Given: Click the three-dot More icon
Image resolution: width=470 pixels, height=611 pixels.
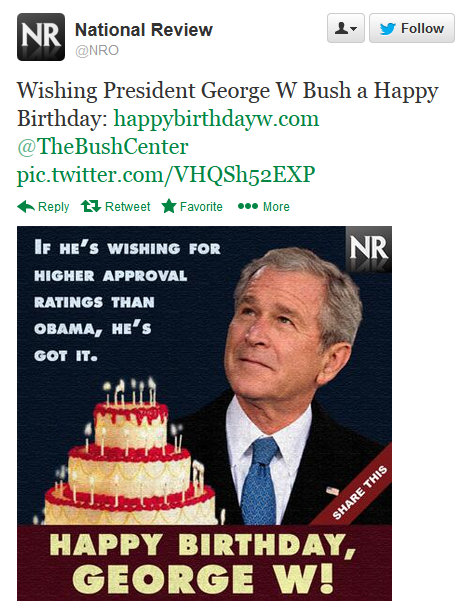Looking at the screenshot, I should coord(248,206).
